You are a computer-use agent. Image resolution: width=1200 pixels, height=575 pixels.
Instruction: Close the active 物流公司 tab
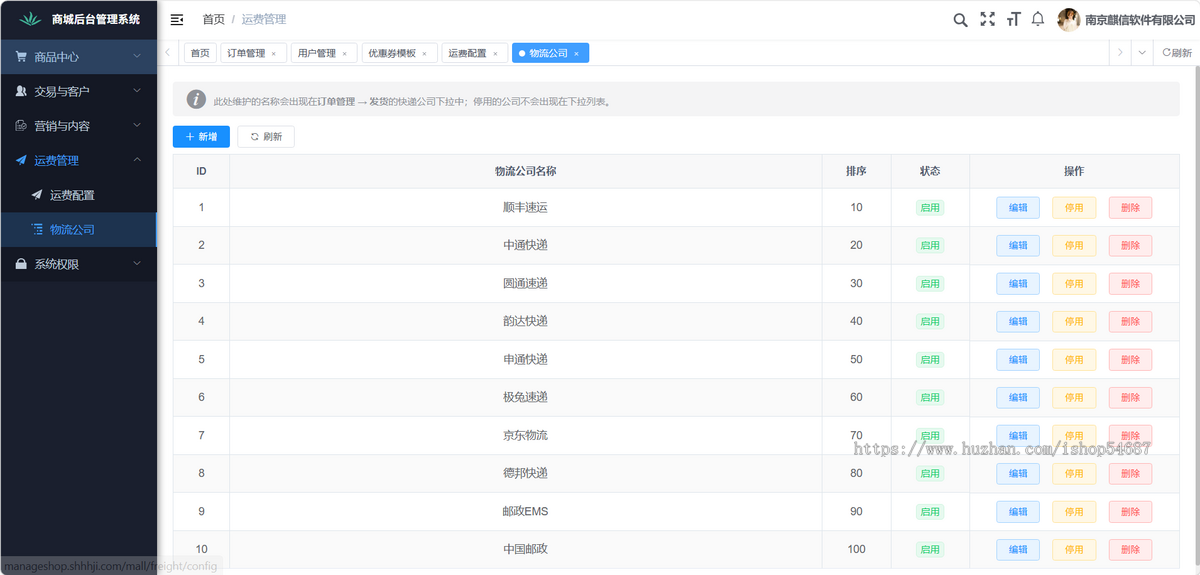[576, 54]
